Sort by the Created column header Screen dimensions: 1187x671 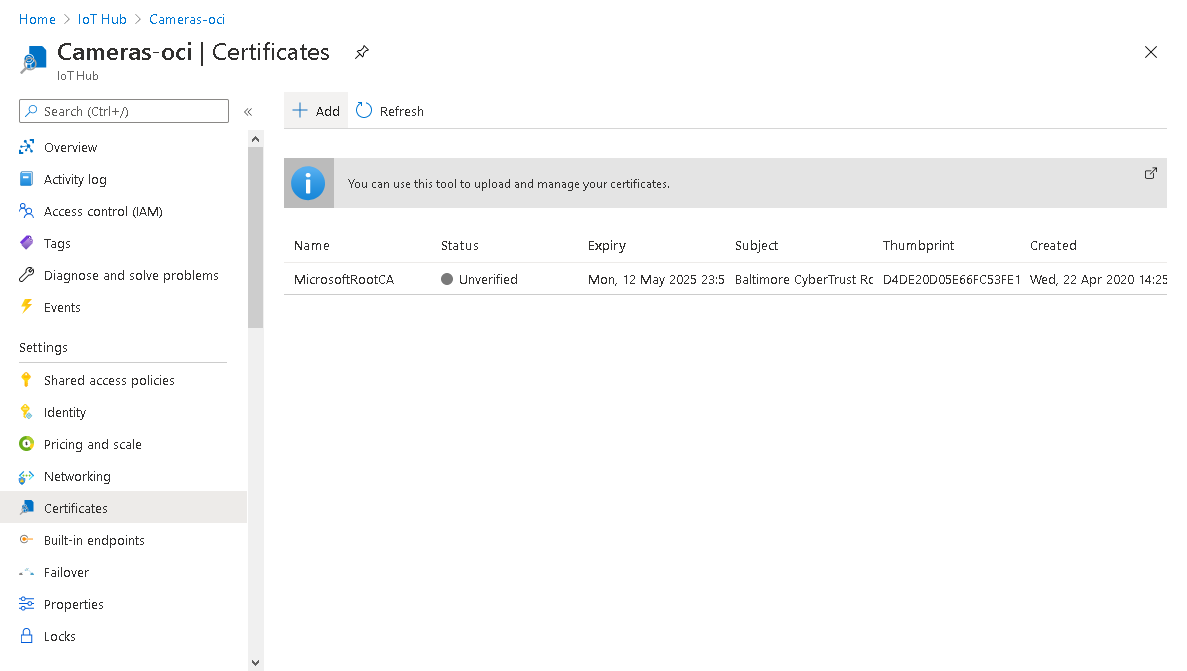pos(1053,245)
